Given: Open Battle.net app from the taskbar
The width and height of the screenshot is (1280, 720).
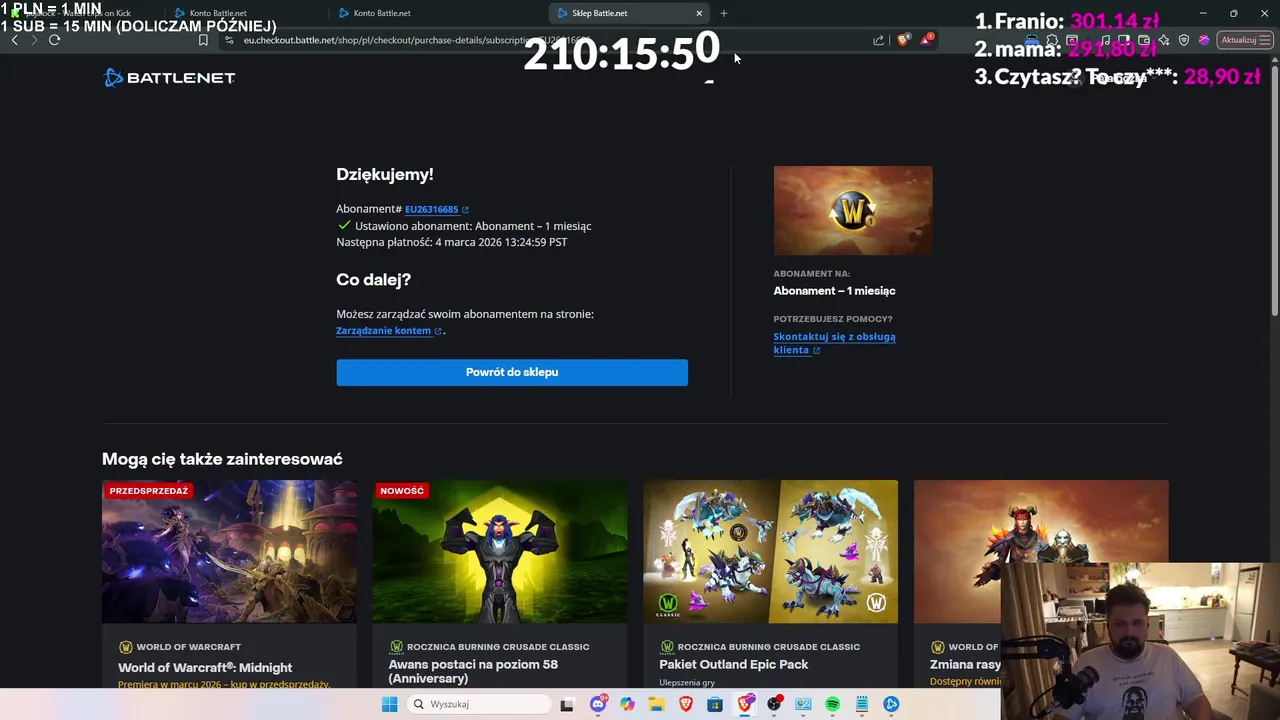Looking at the screenshot, I should pyautogui.click(x=891, y=704).
